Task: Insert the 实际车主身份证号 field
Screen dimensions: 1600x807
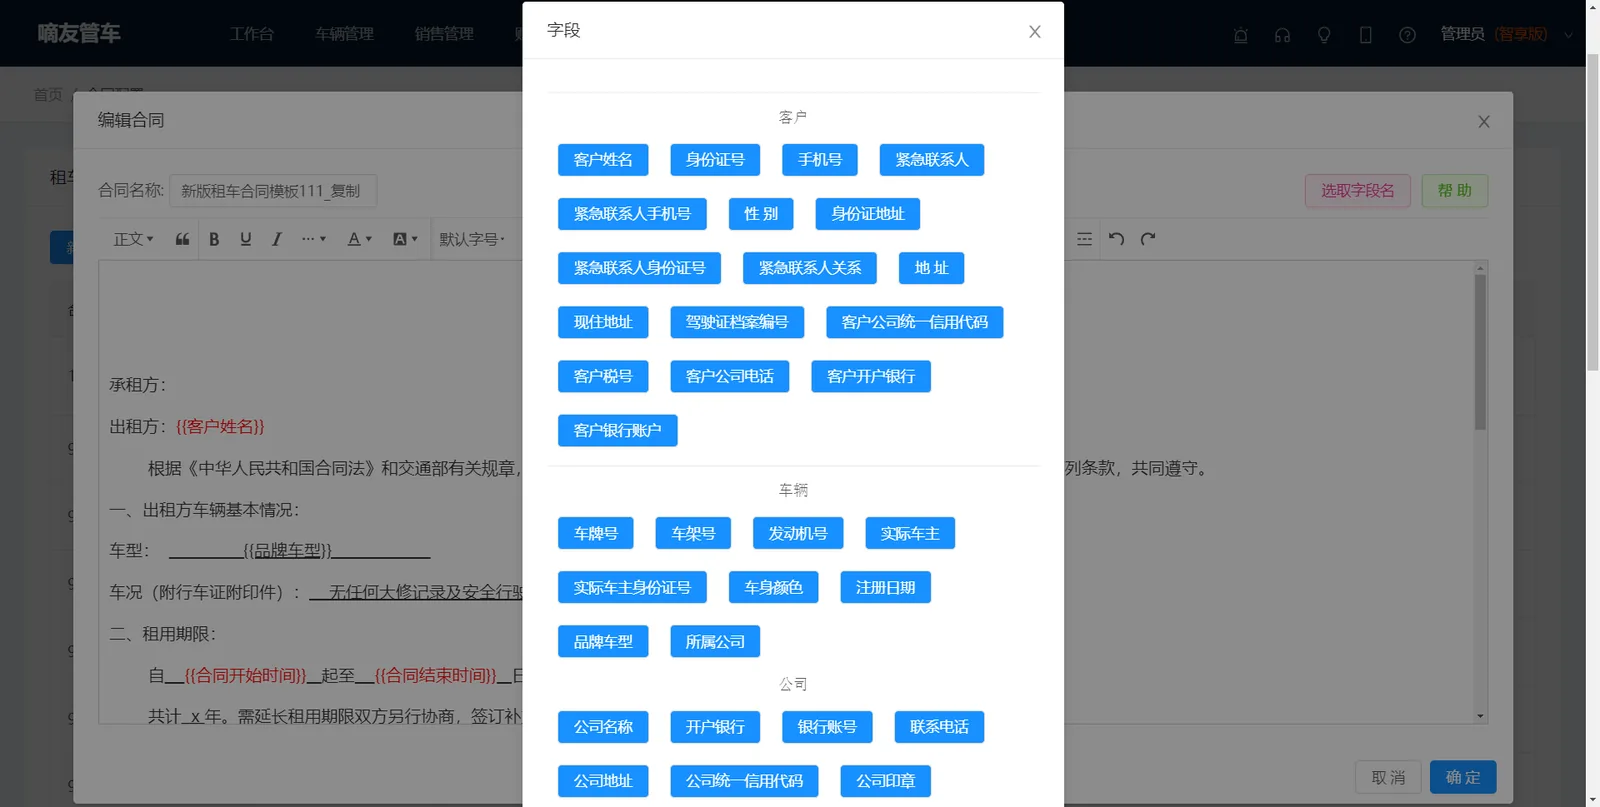Action: point(632,587)
